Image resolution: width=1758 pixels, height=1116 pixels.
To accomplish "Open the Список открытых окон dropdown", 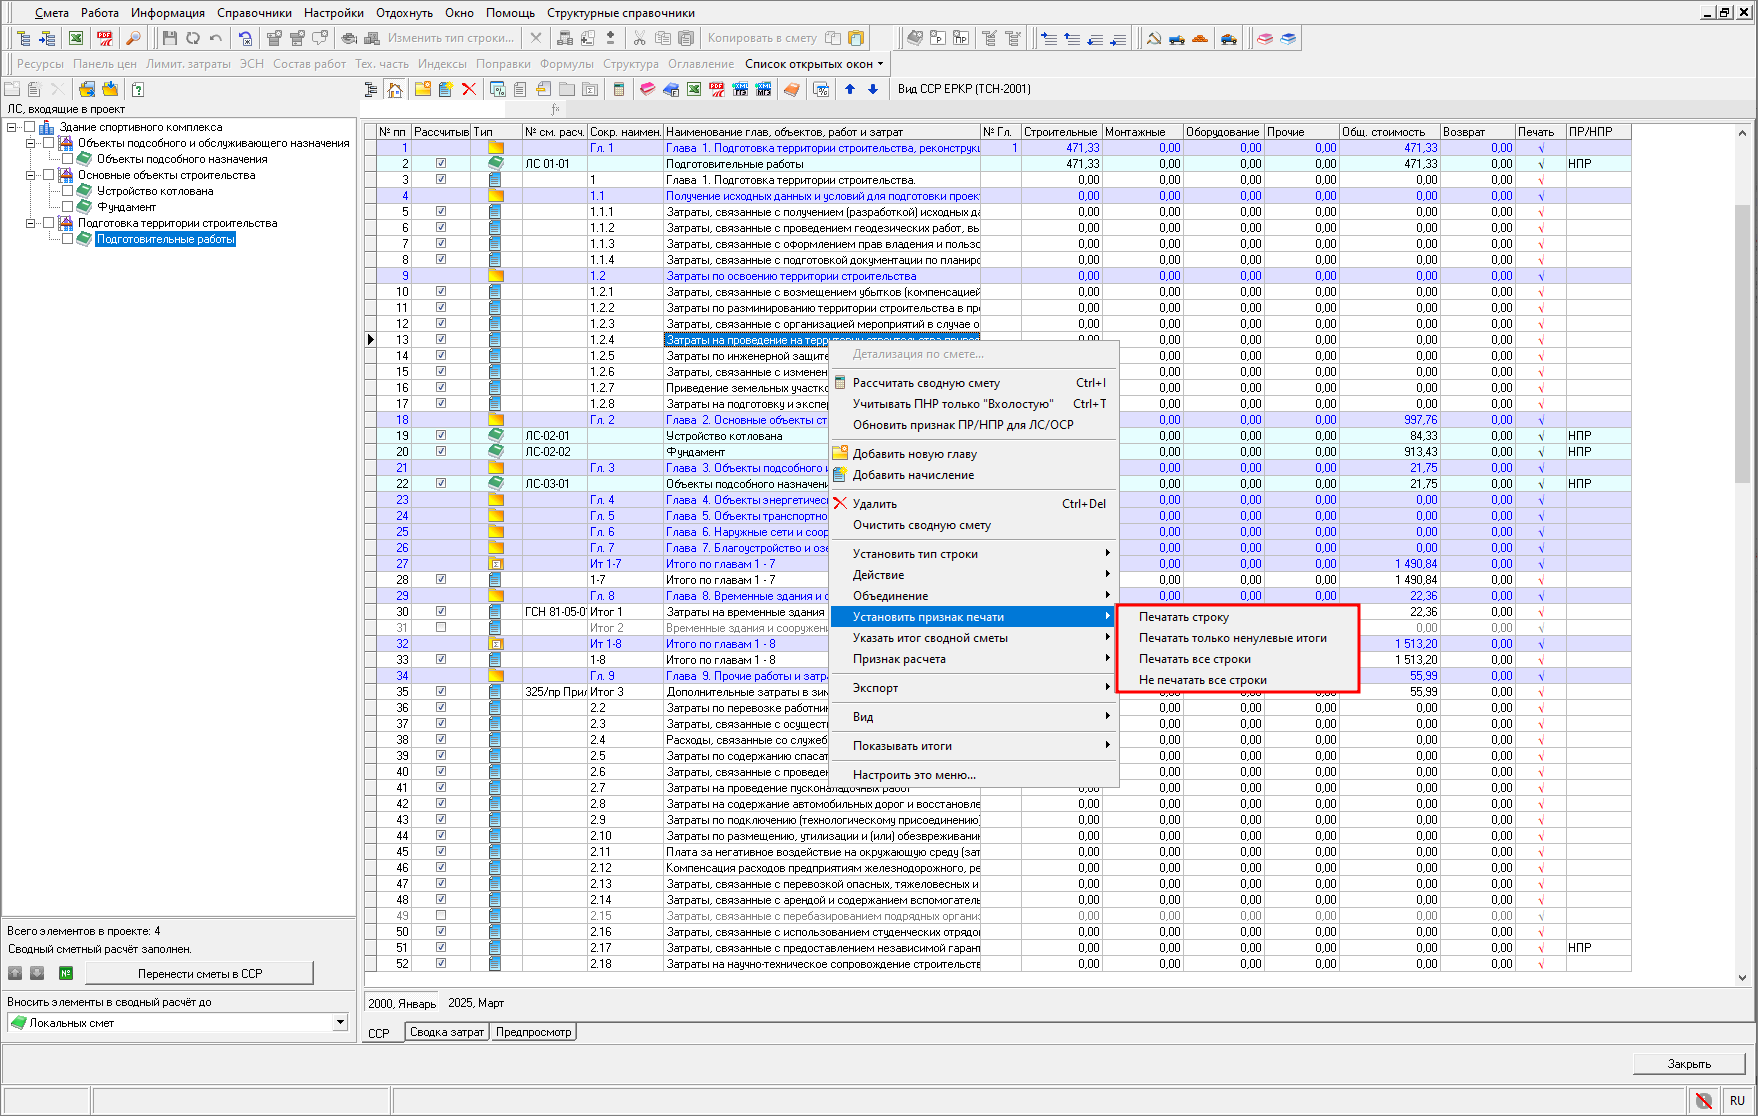I will pos(814,64).
